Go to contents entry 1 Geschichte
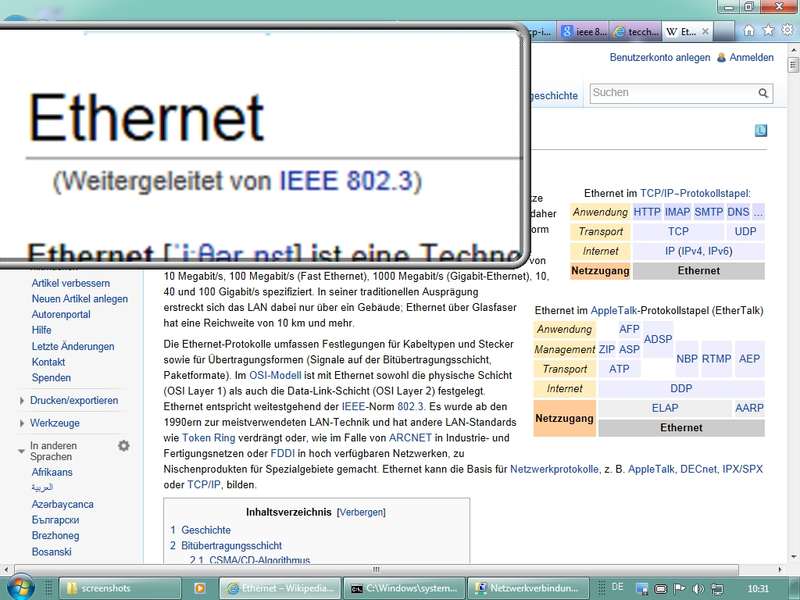The height and width of the screenshot is (600, 800). pos(201,530)
